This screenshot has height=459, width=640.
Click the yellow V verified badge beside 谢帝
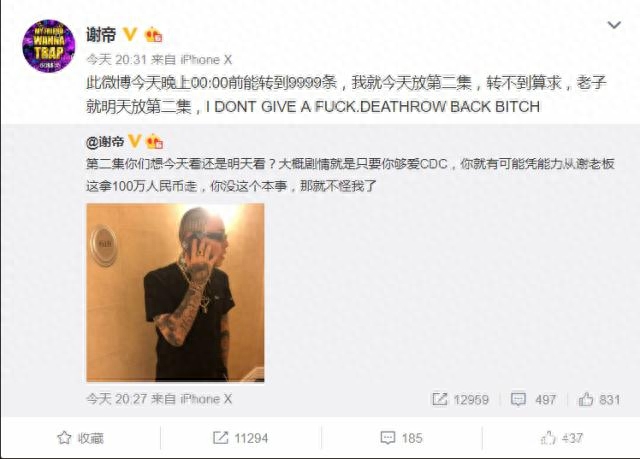click(130, 34)
